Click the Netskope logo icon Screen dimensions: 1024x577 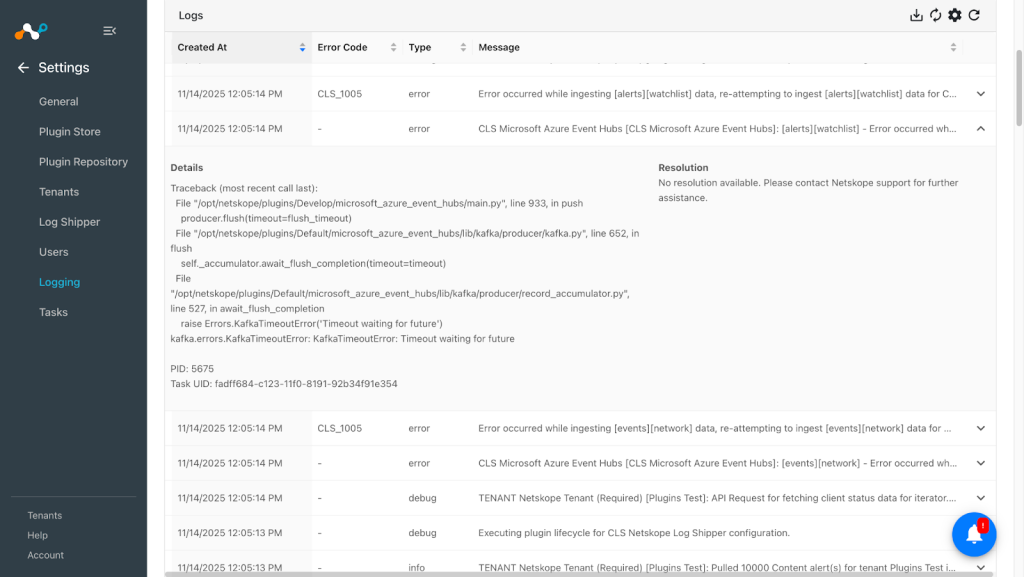coord(31,31)
